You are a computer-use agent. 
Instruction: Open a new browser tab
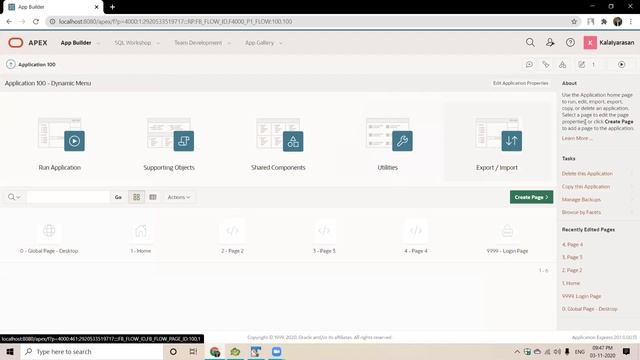point(112,7)
